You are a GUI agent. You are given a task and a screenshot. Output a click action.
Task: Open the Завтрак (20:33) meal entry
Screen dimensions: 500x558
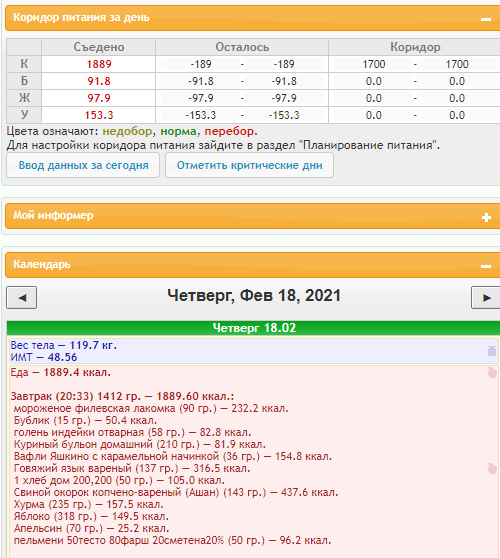[x=122, y=396]
